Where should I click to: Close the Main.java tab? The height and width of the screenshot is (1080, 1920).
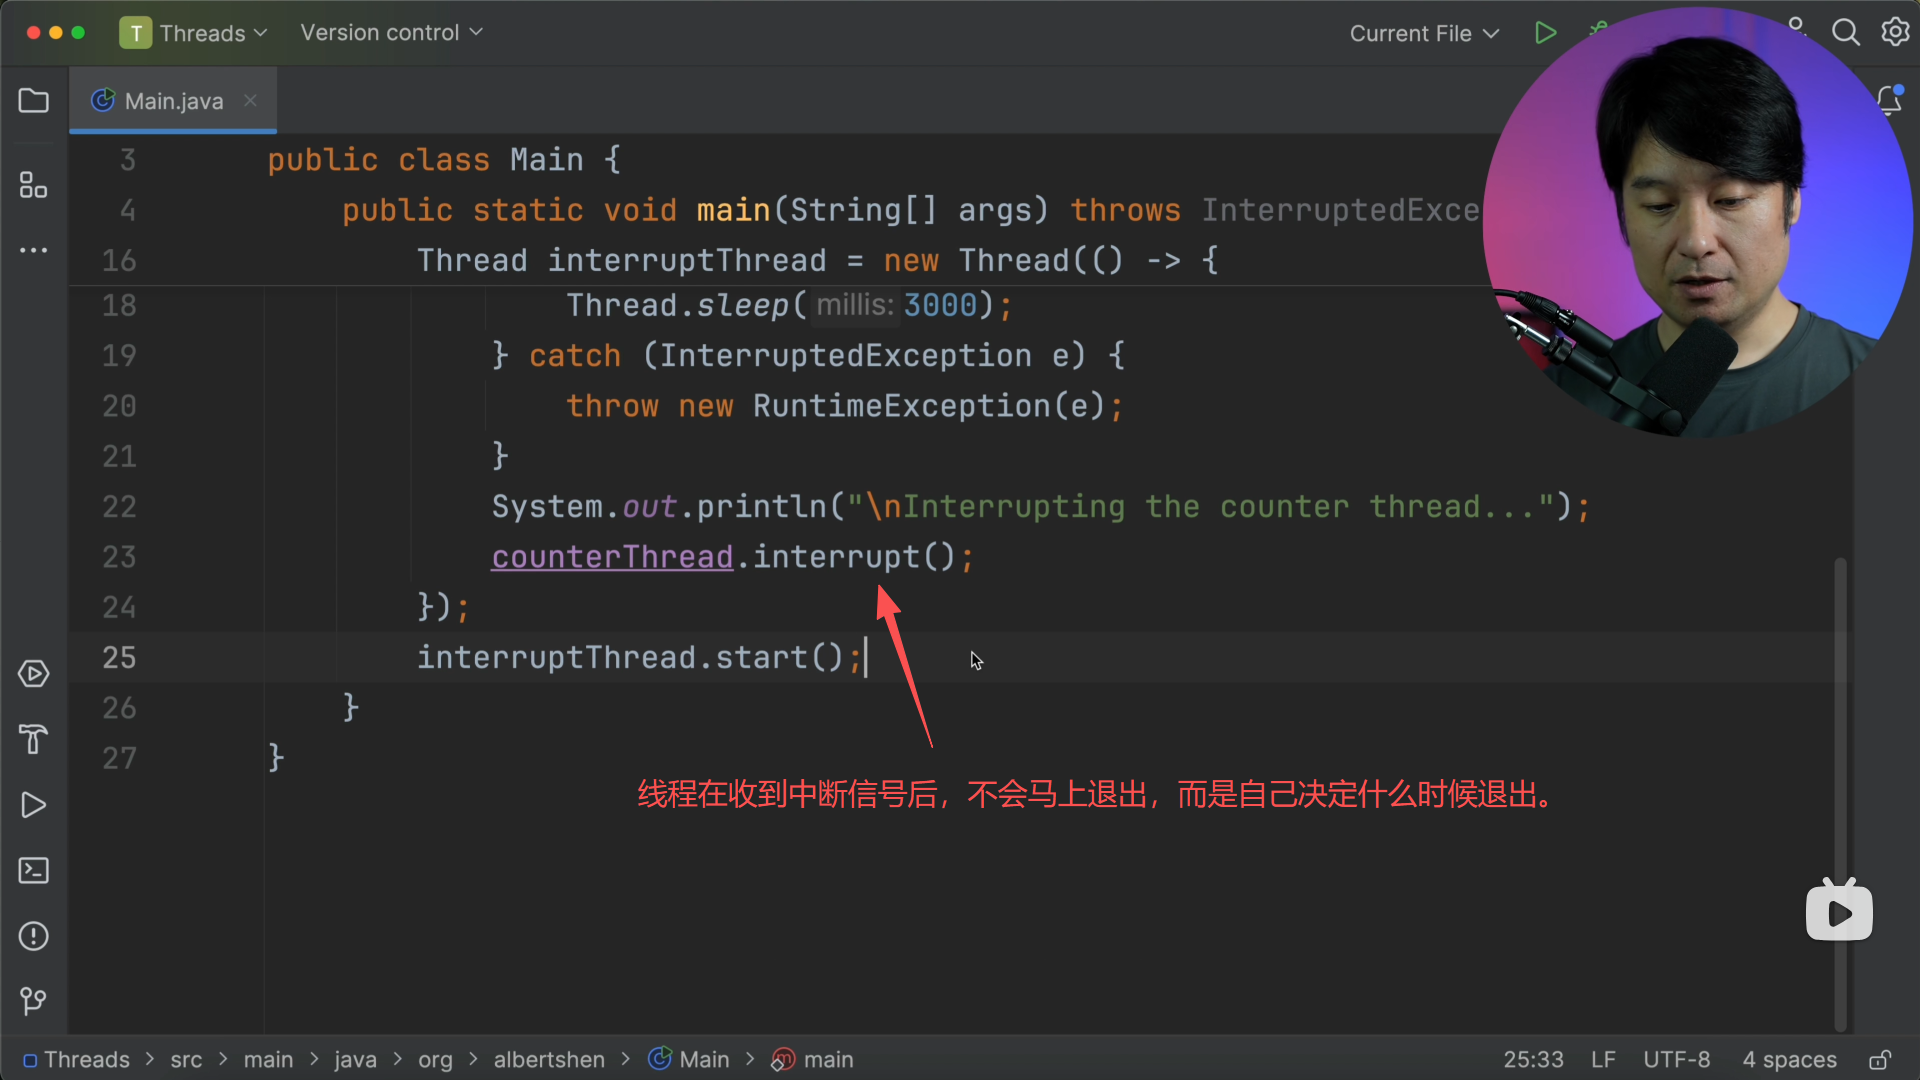point(250,101)
